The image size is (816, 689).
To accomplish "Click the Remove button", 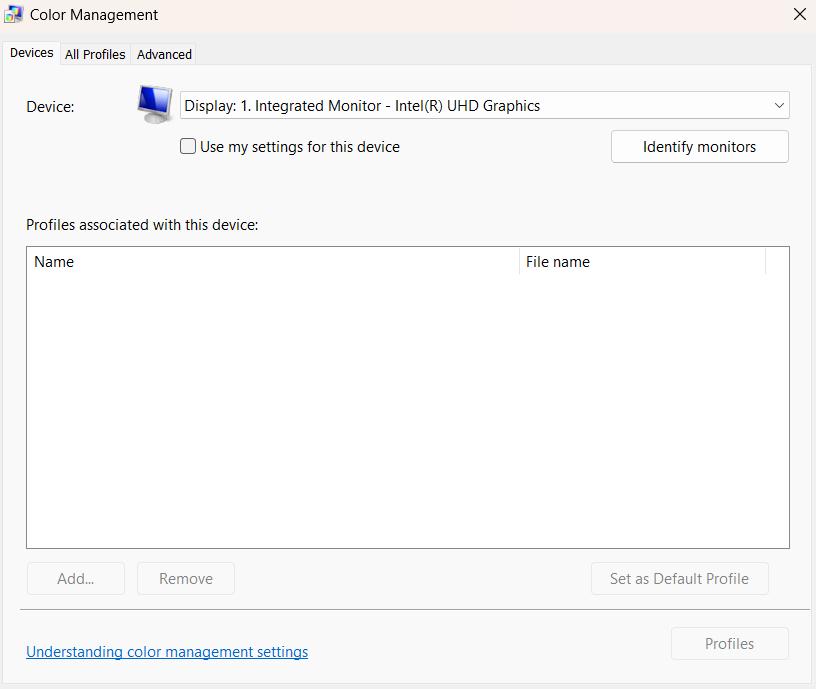I will [186, 578].
